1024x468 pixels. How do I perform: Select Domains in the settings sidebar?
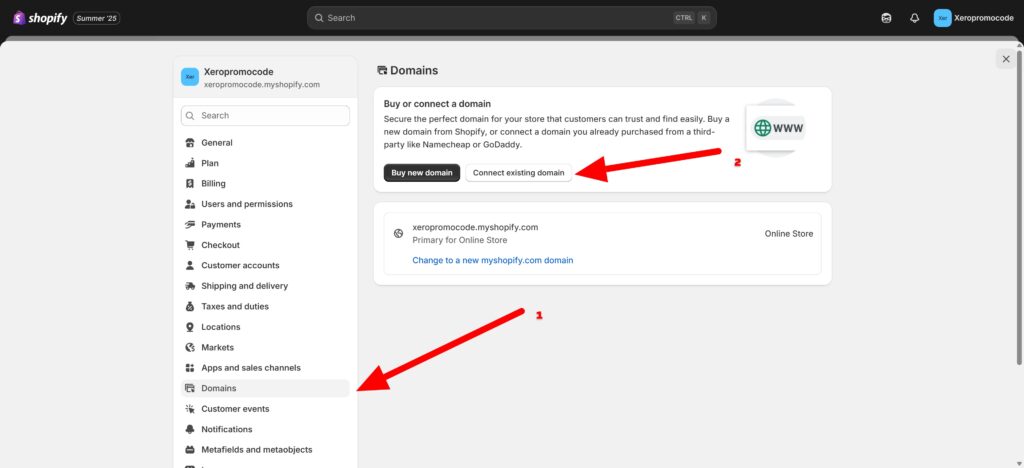click(x=265, y=388)
